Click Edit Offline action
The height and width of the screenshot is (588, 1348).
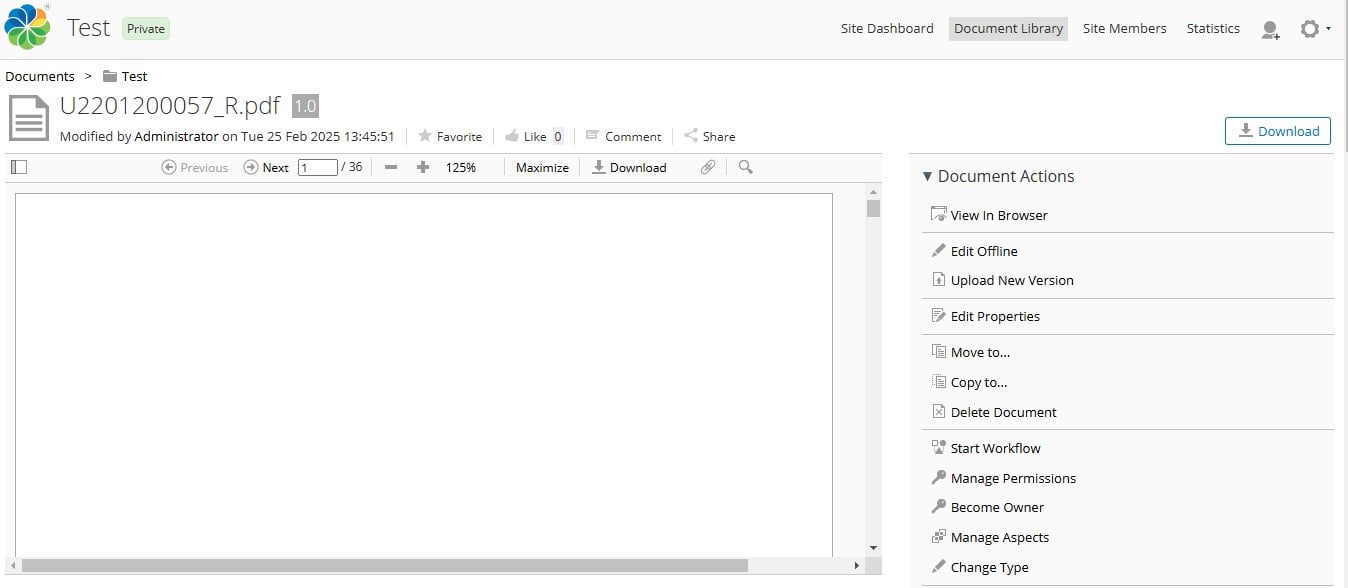[x=974, y=251]
